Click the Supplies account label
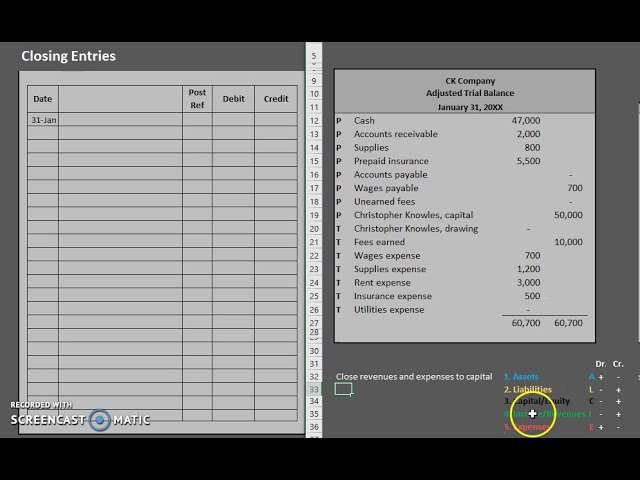This screenshot has height=480, width=640. 371,147
